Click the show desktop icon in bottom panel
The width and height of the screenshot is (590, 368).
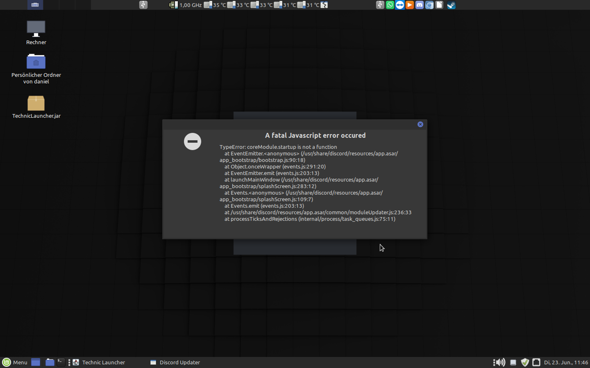[36, 362]
